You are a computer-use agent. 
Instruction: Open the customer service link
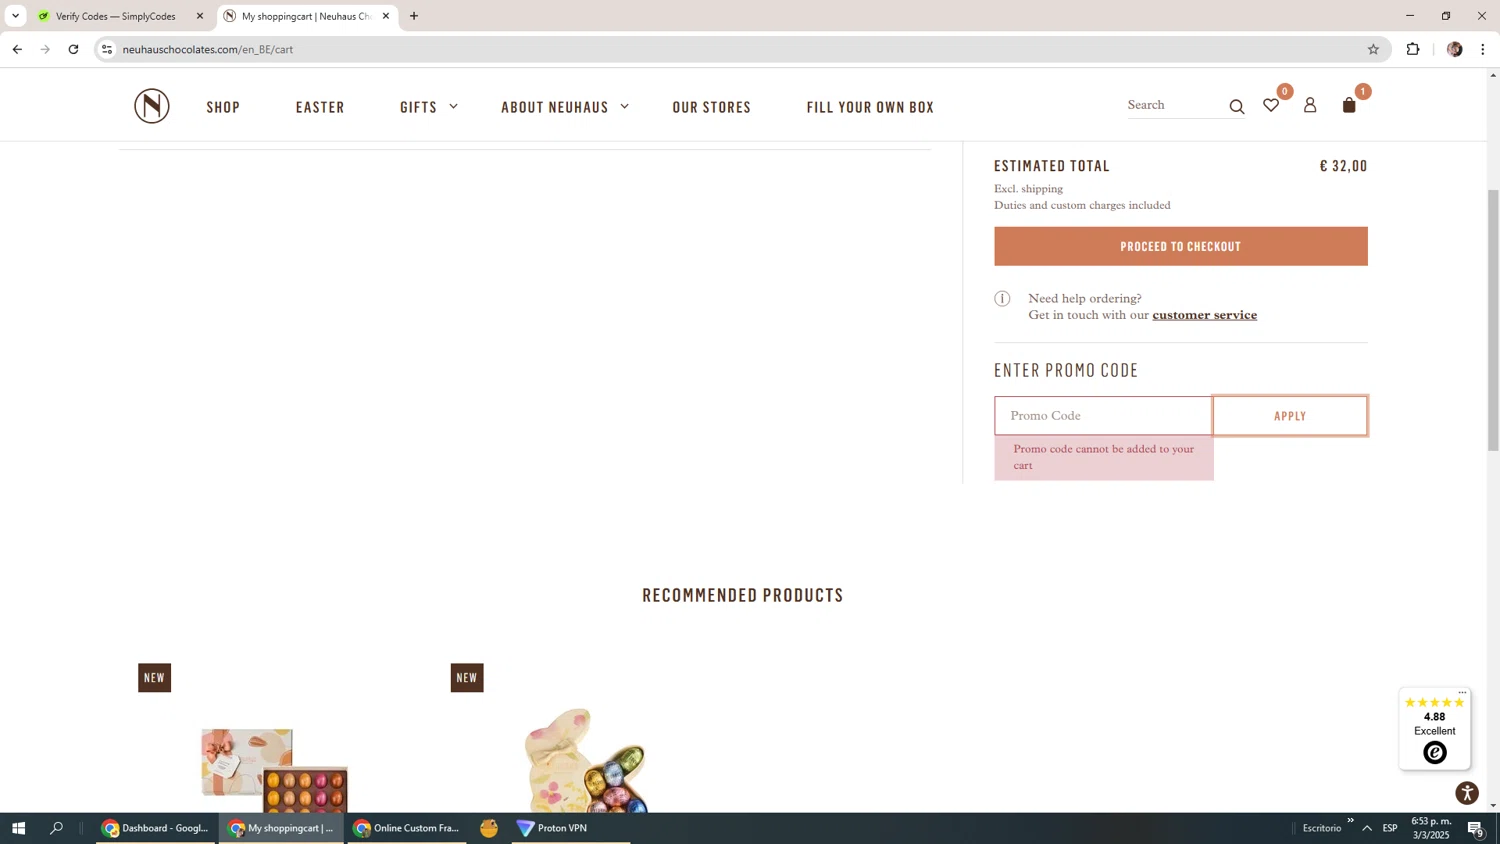[1204, 315]
